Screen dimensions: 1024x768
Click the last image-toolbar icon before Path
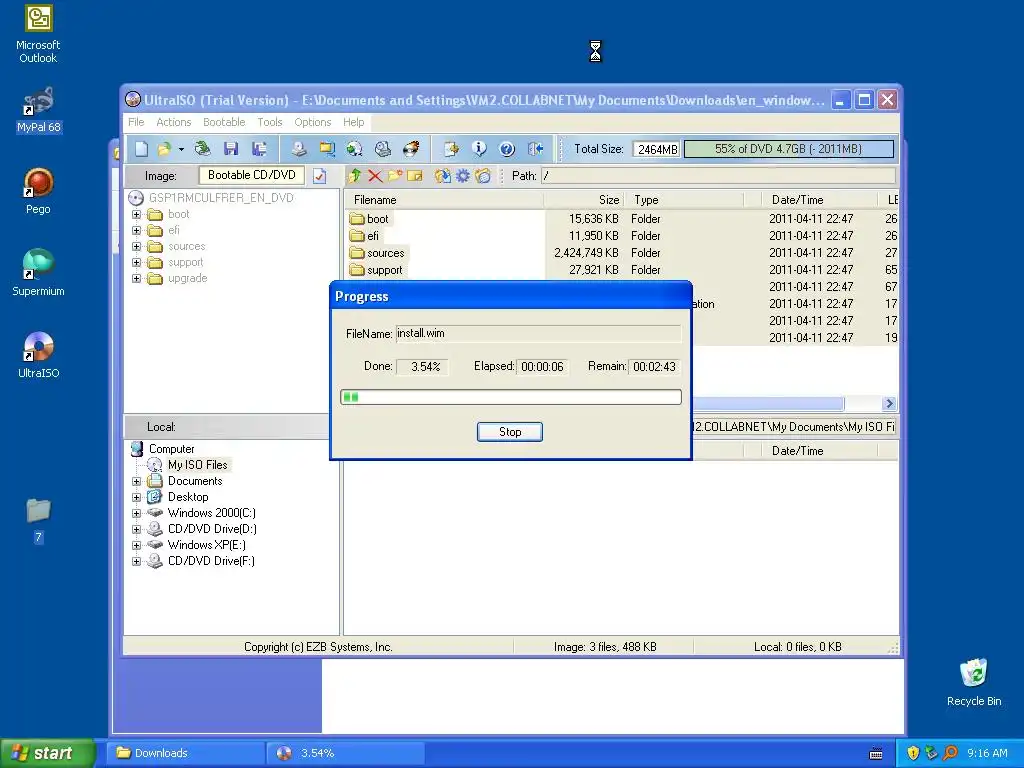[x=483, y=176]
